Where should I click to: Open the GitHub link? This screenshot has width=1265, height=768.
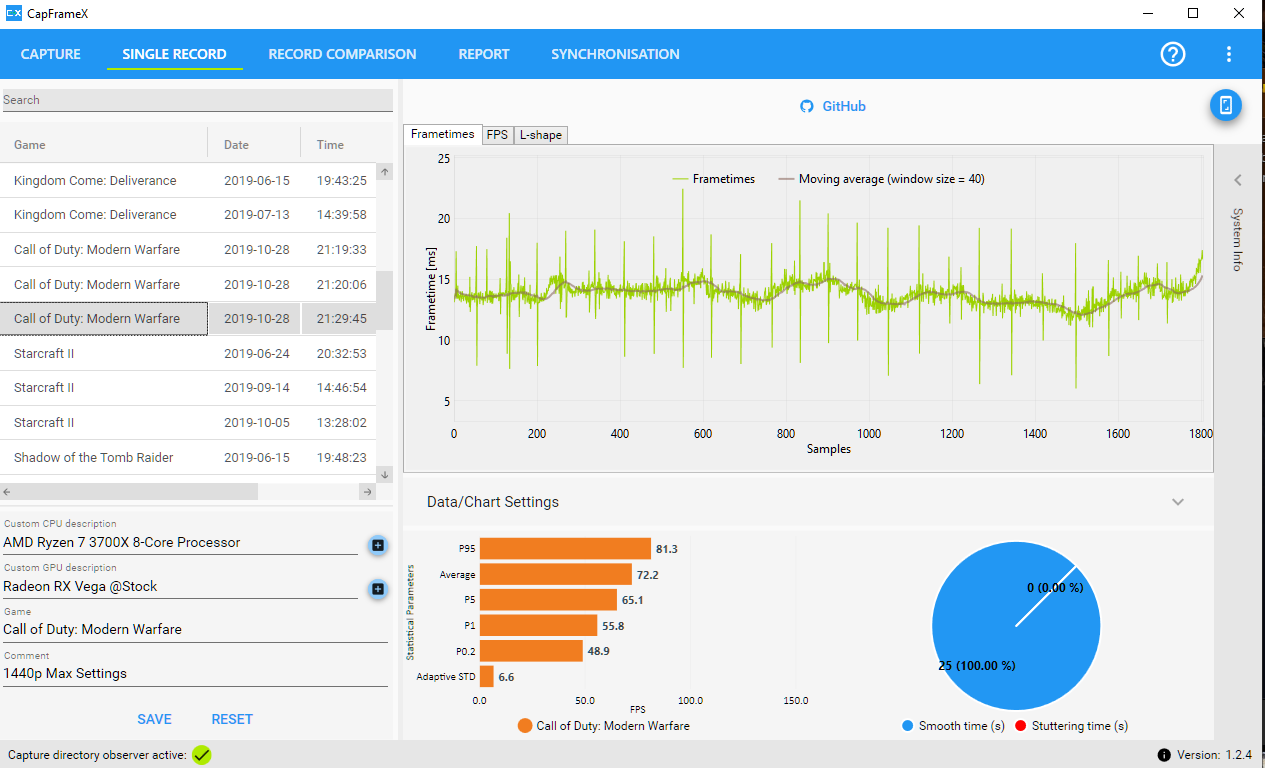(x=844, y=106)
